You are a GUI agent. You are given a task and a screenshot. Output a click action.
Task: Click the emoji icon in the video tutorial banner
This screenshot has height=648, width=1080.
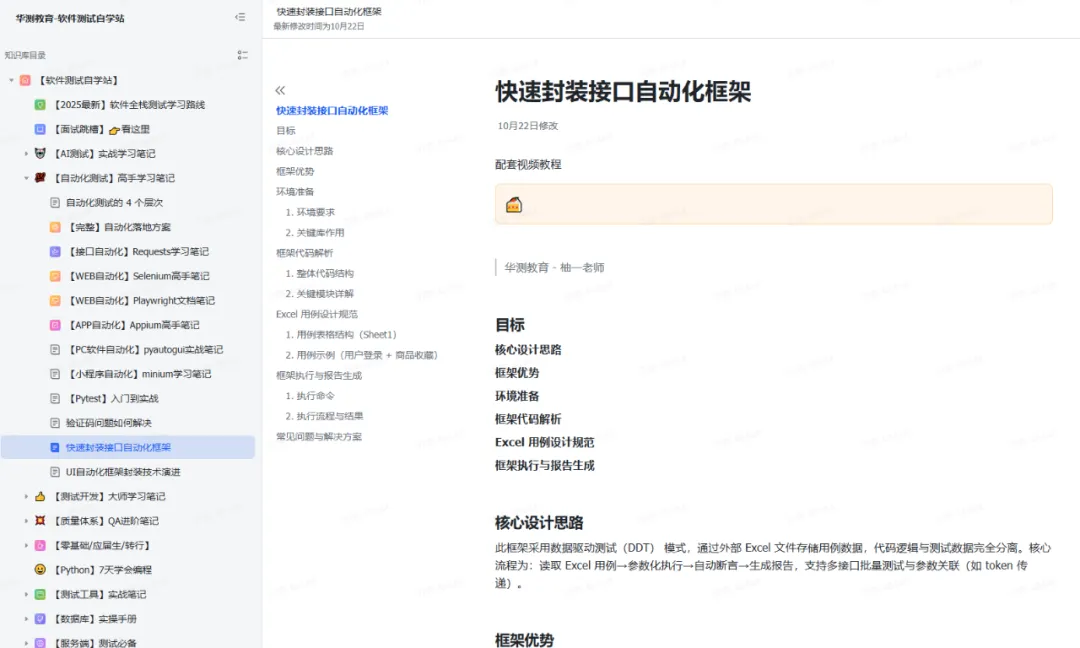(x=514, y=204)
